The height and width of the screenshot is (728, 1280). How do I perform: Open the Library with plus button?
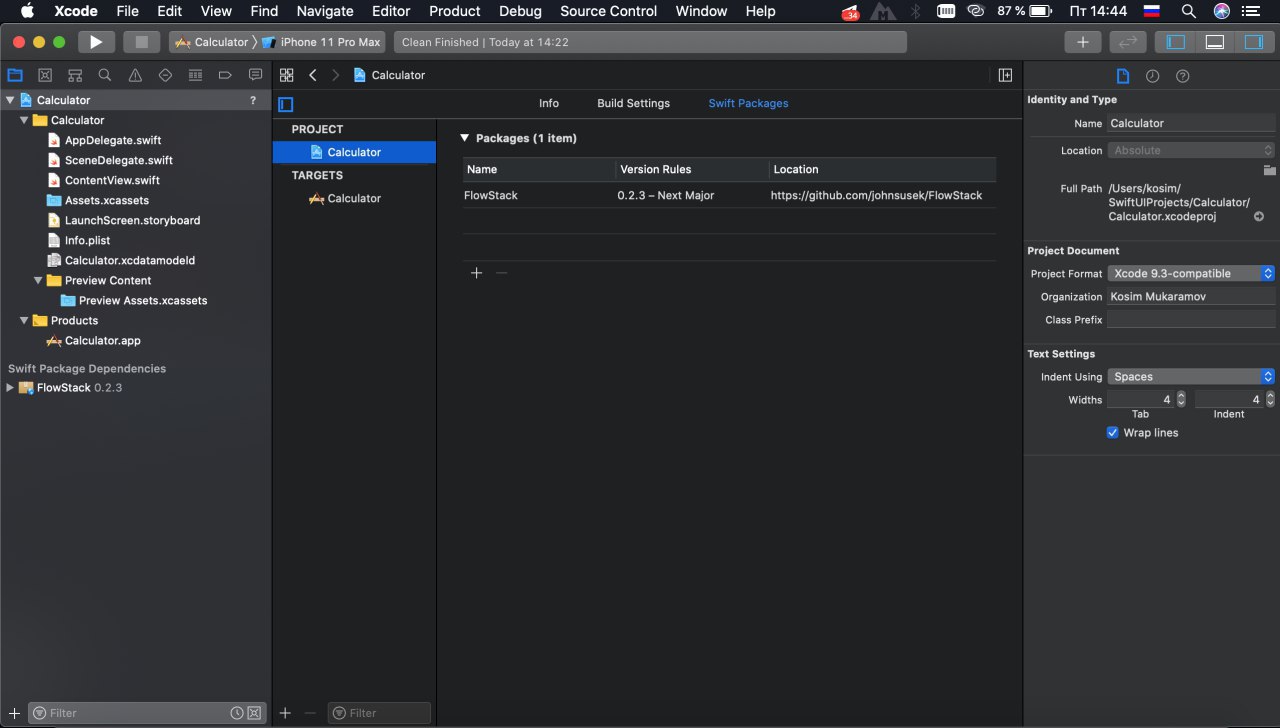pos(1083,42)
